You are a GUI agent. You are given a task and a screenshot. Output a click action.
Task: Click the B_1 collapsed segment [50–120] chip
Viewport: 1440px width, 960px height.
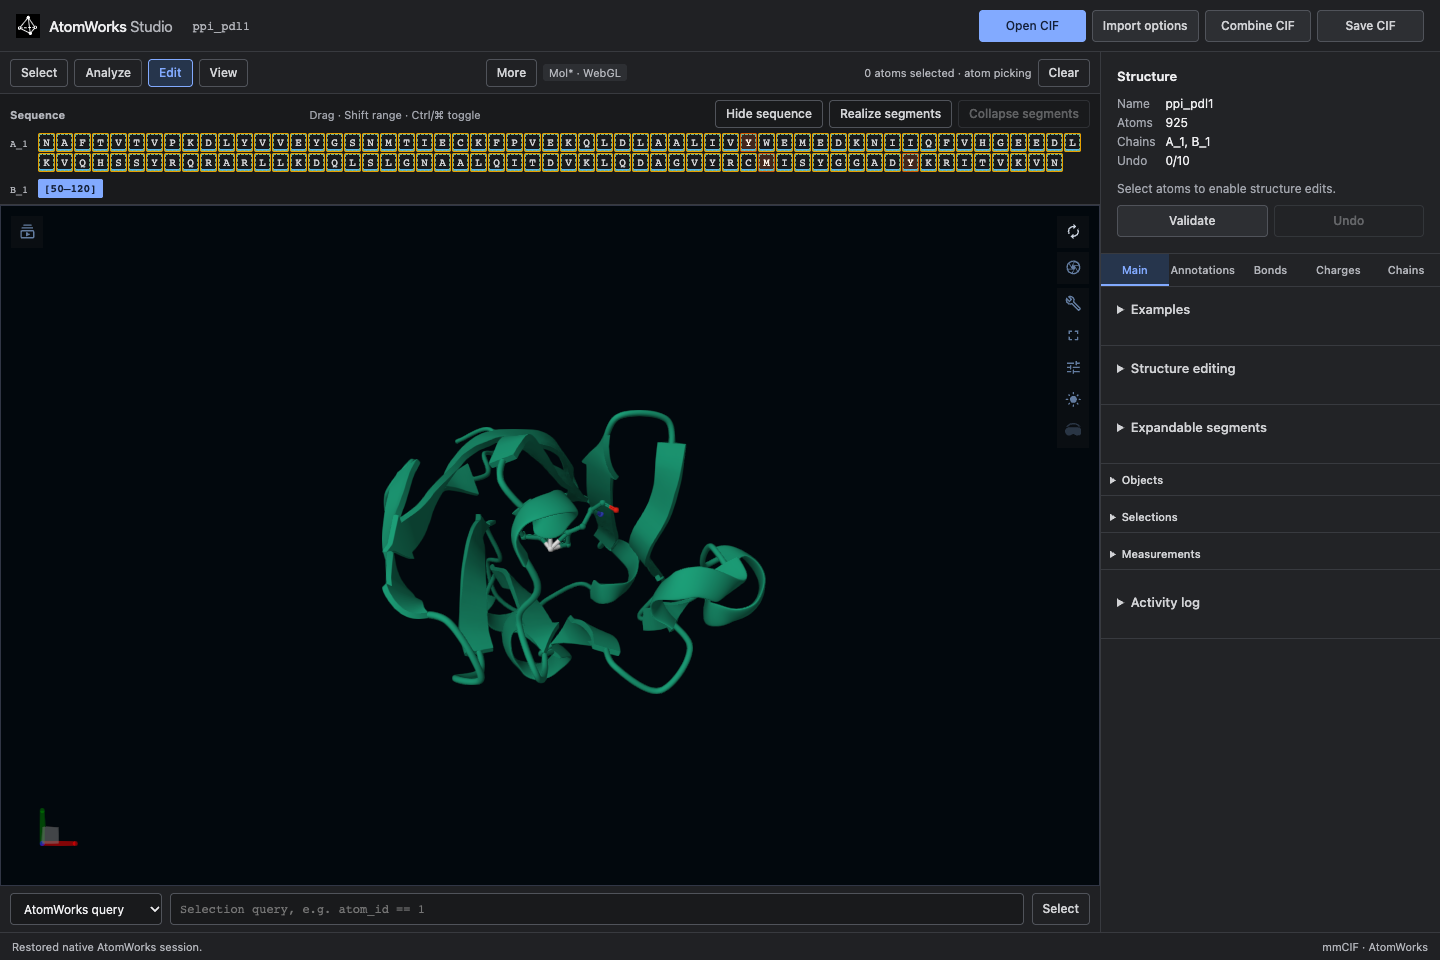click(x=70, y=189)
